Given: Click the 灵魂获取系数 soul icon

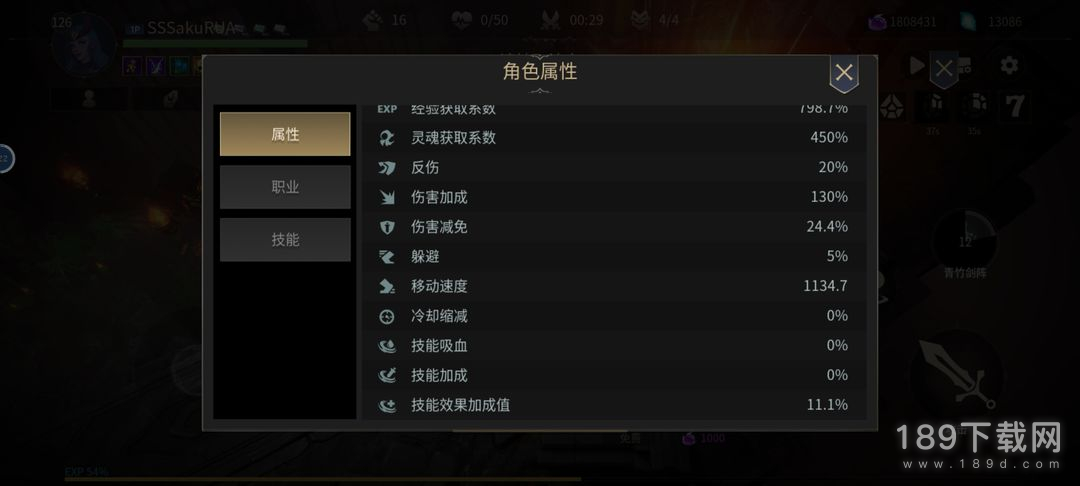Looking at the screenshot, I should point(387,138).
